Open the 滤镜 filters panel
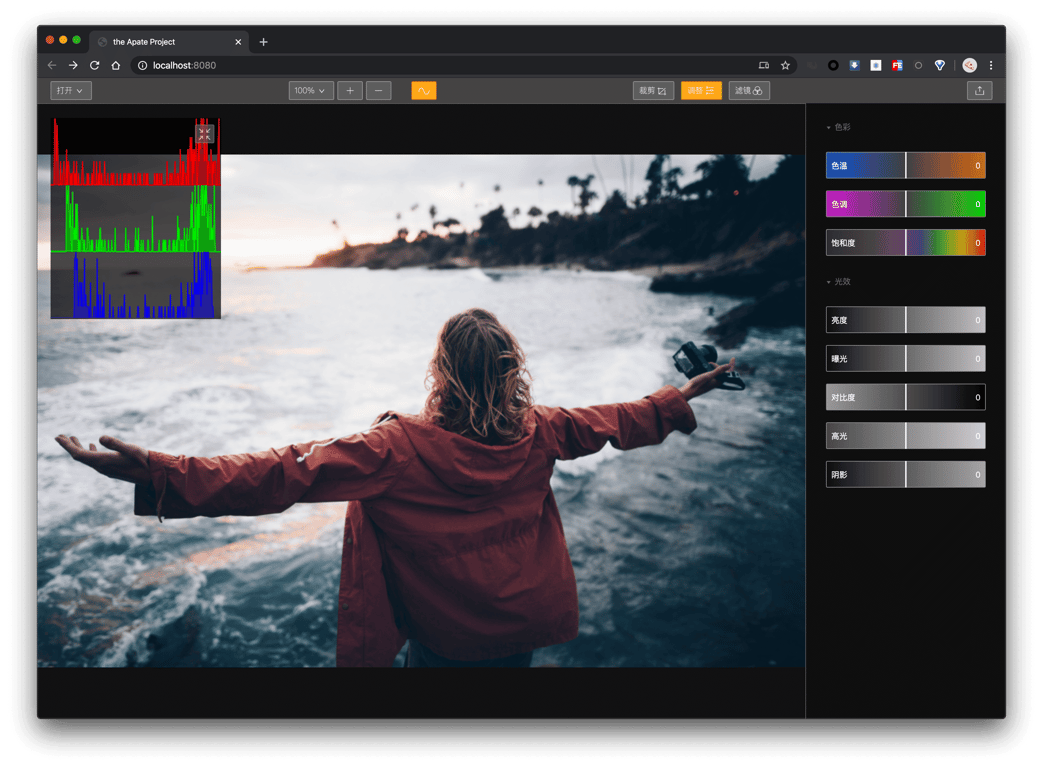 click(x=749, y=91)
